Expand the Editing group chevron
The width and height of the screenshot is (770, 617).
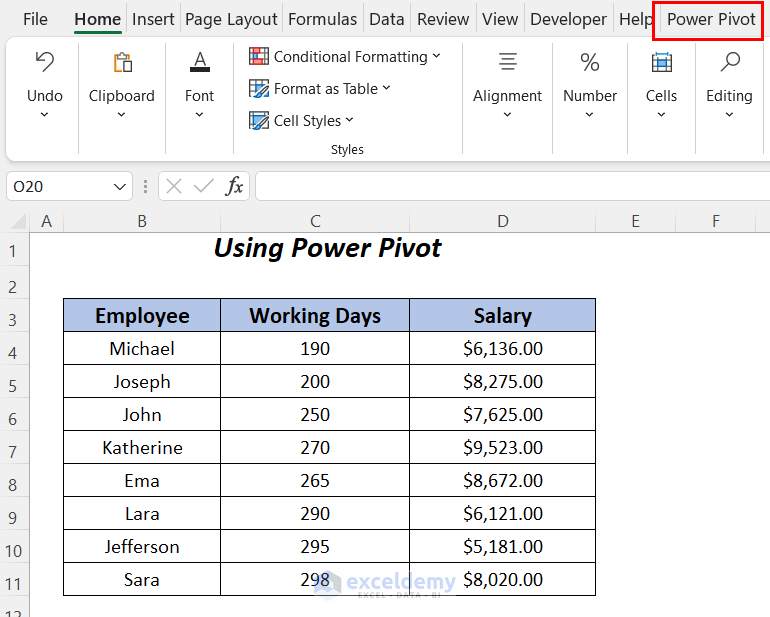[x=729, y=115]
